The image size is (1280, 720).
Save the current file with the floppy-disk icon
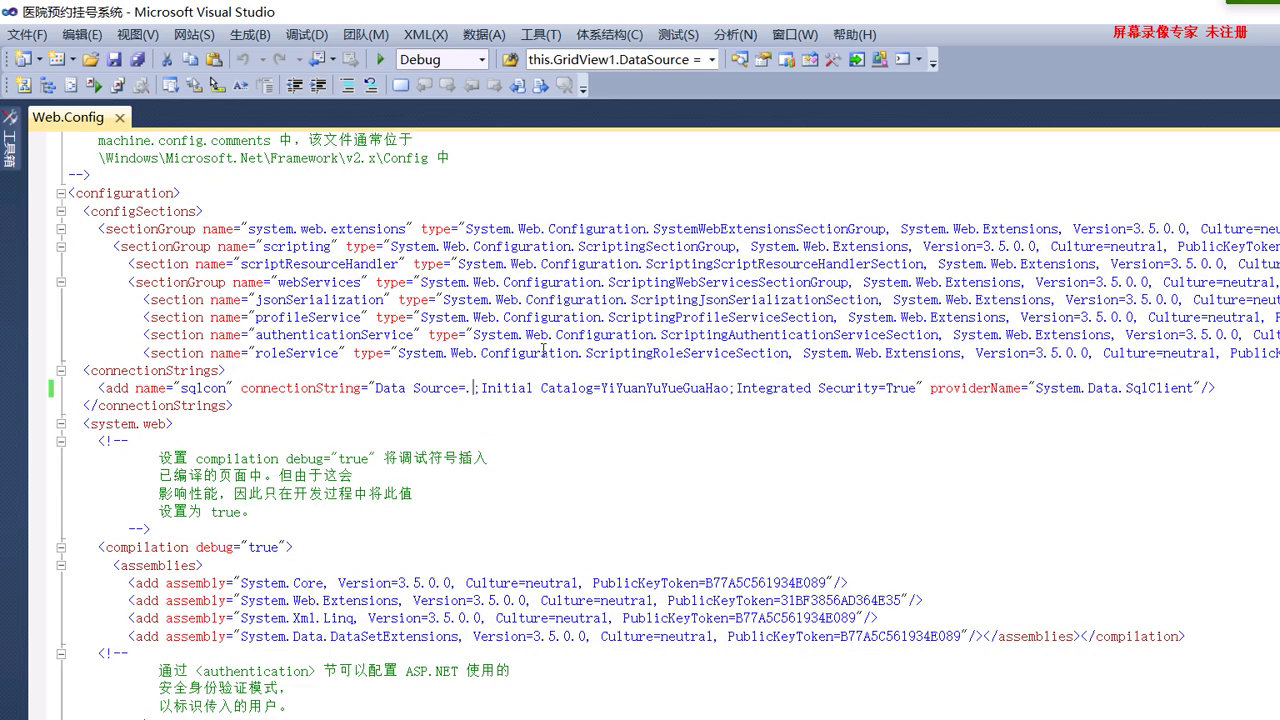114,60
